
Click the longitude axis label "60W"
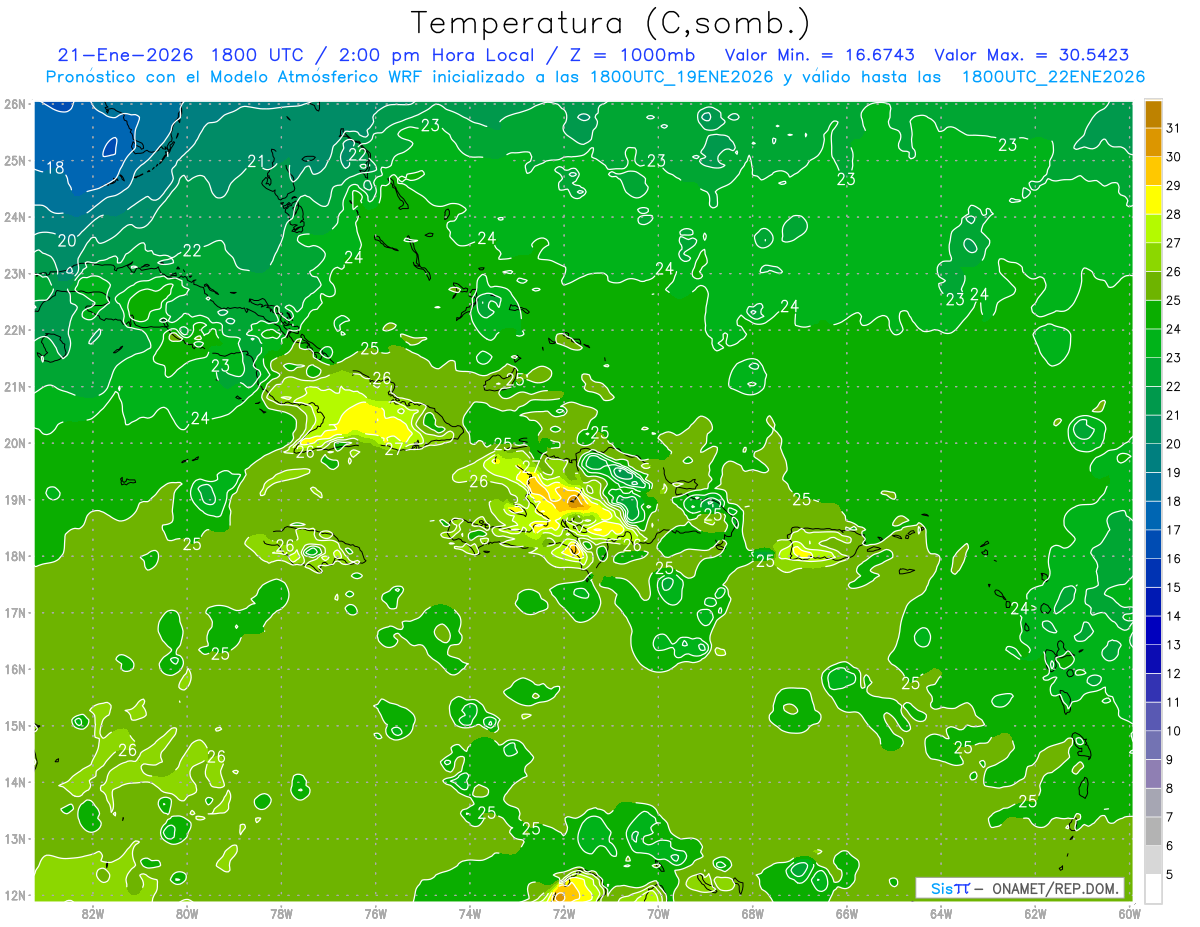coord(1129,913)
